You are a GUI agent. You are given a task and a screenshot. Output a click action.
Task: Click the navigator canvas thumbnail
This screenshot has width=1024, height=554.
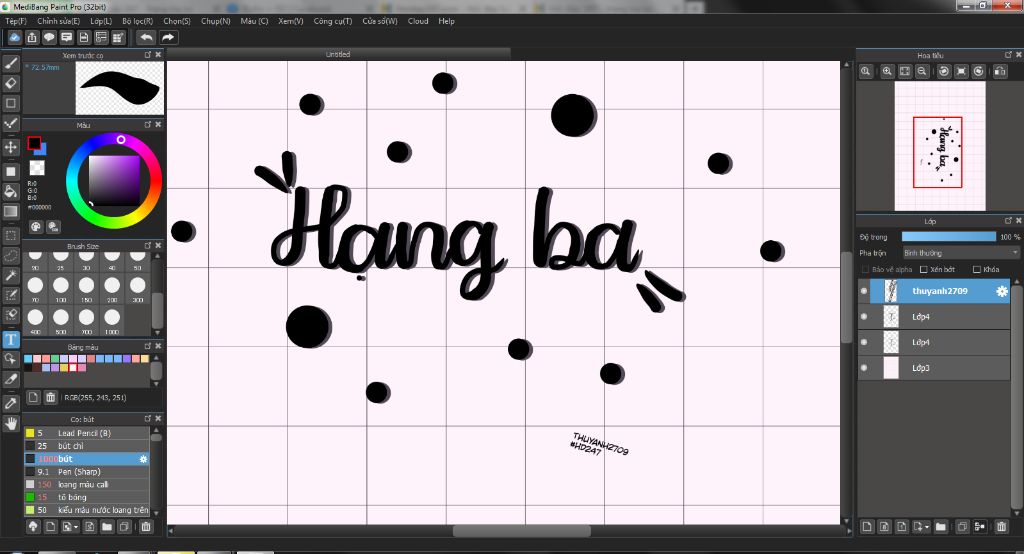pyautogui.click(x=940, y=146)
